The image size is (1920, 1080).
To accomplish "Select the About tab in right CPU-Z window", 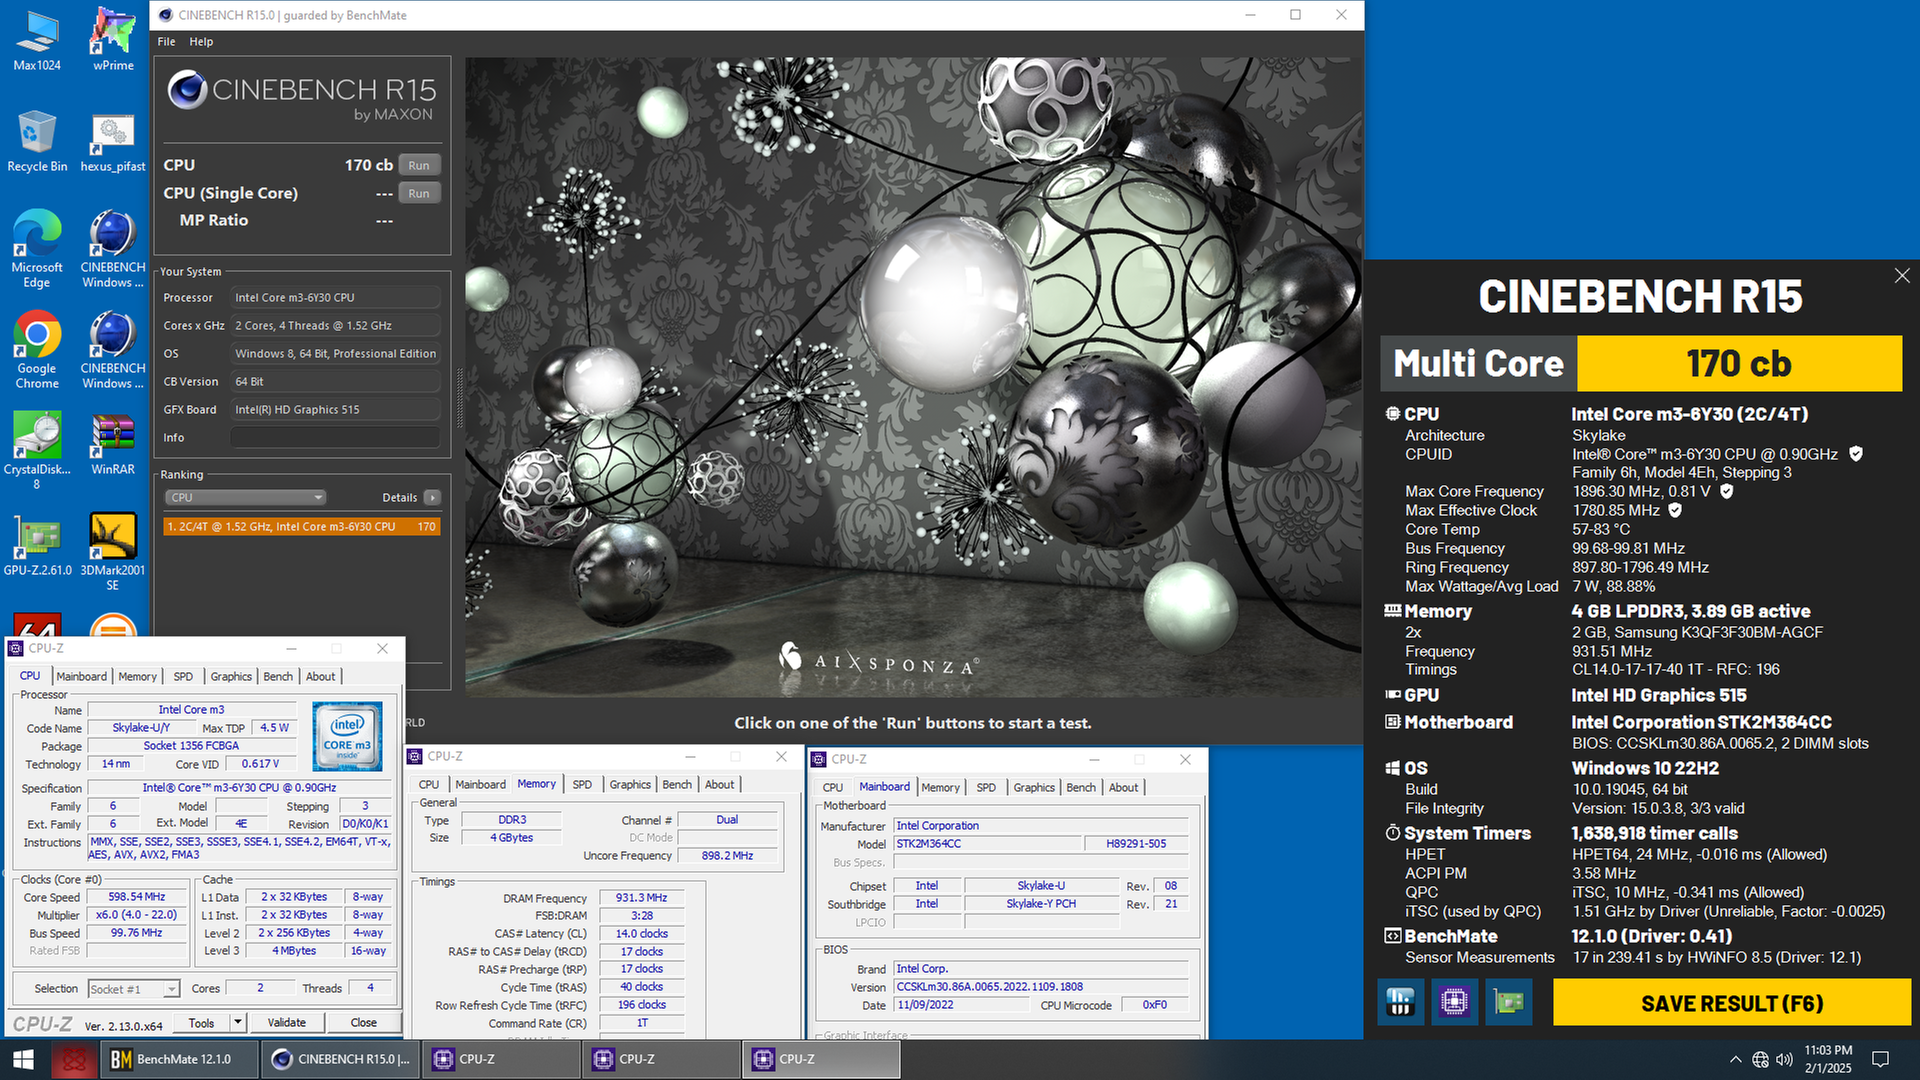I will pyautogui.click(x=1123, y=788).
